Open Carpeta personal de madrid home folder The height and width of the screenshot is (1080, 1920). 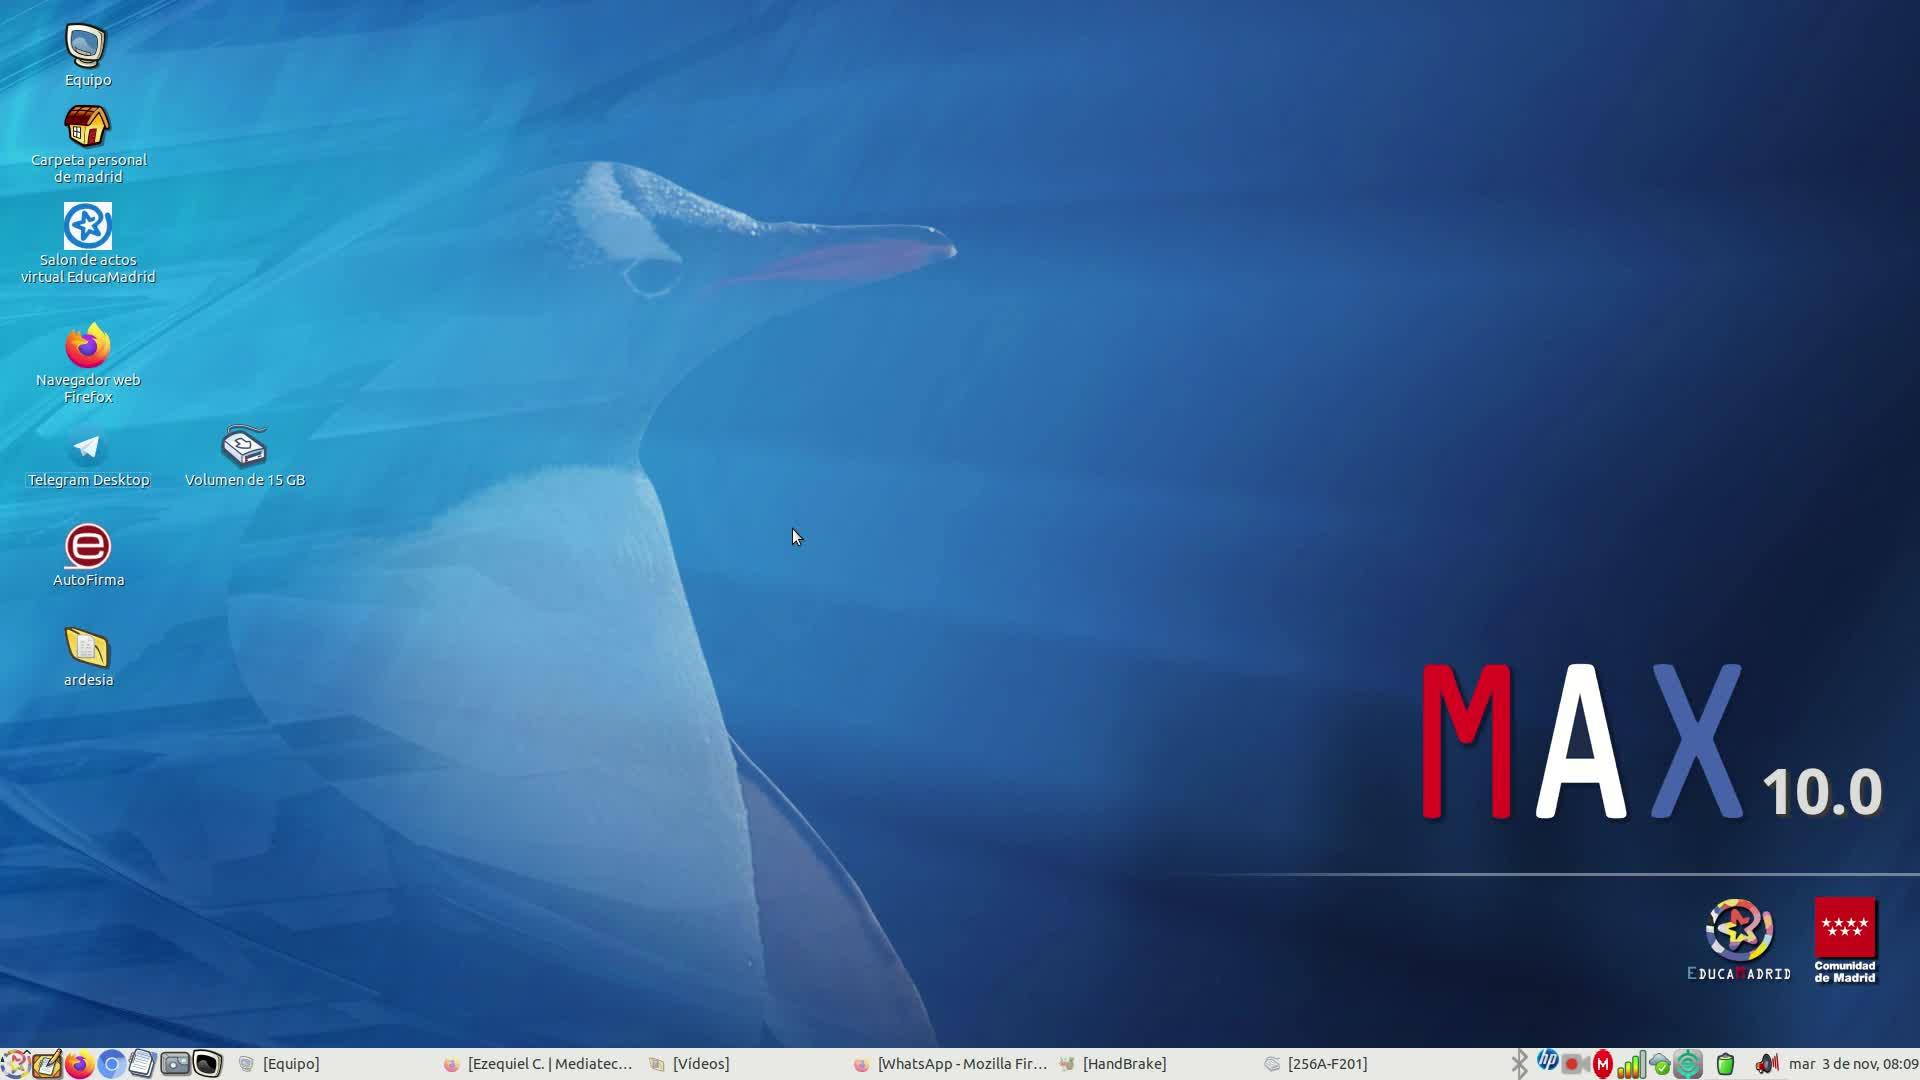click(x=88, y=145)
